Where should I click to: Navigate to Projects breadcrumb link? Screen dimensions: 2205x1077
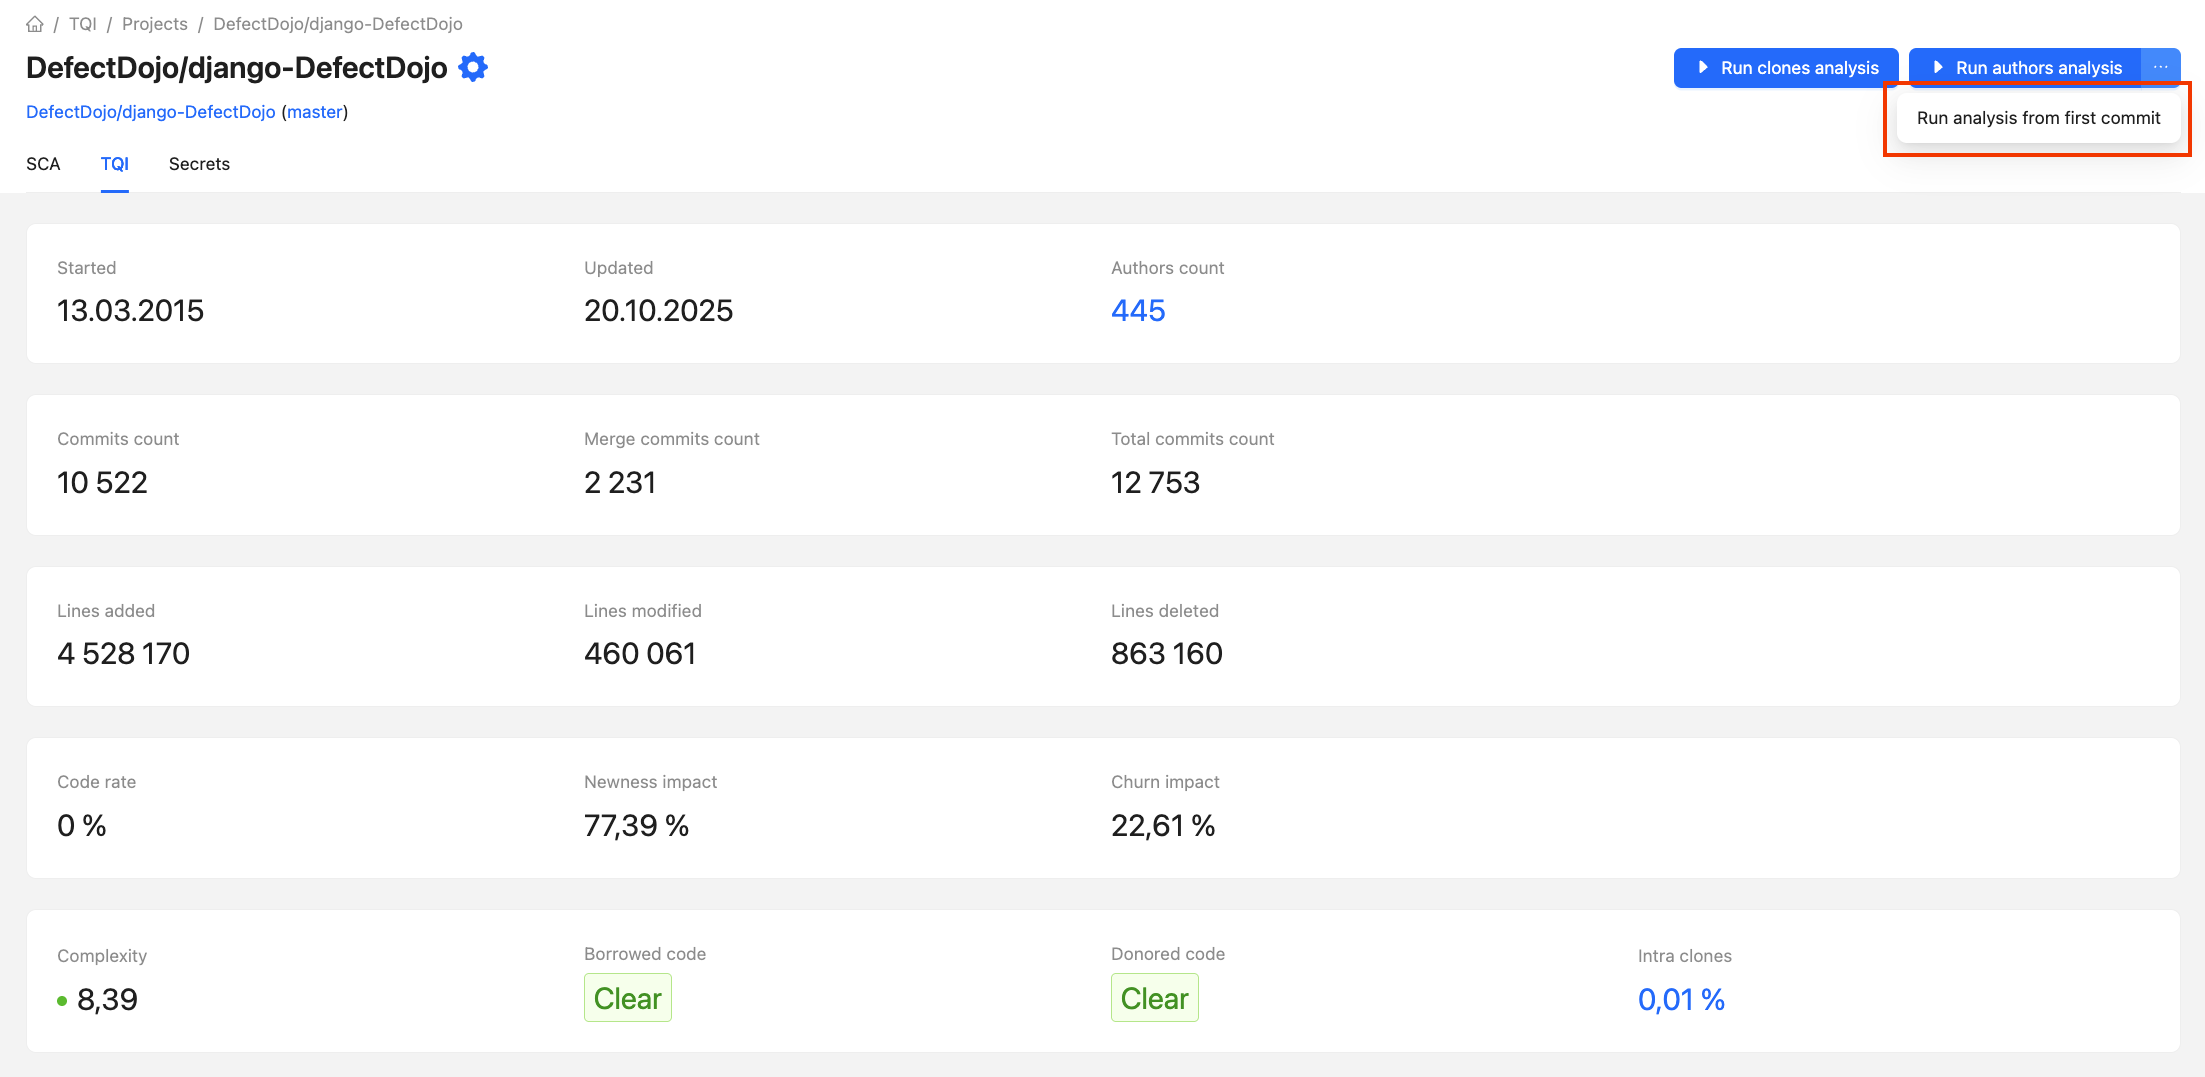click(x=155, y=24)
